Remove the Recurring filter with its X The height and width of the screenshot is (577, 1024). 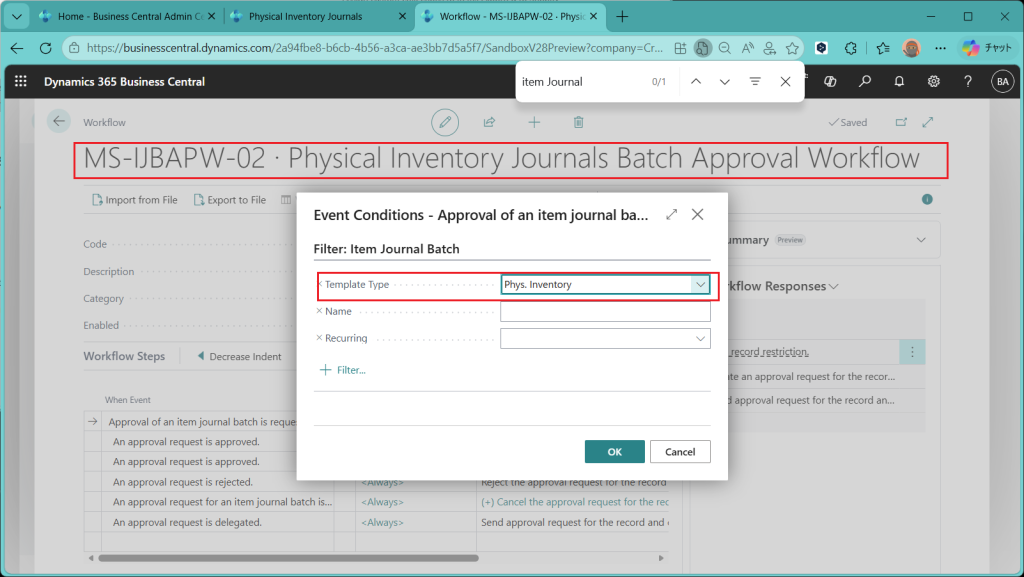(320, 339)
